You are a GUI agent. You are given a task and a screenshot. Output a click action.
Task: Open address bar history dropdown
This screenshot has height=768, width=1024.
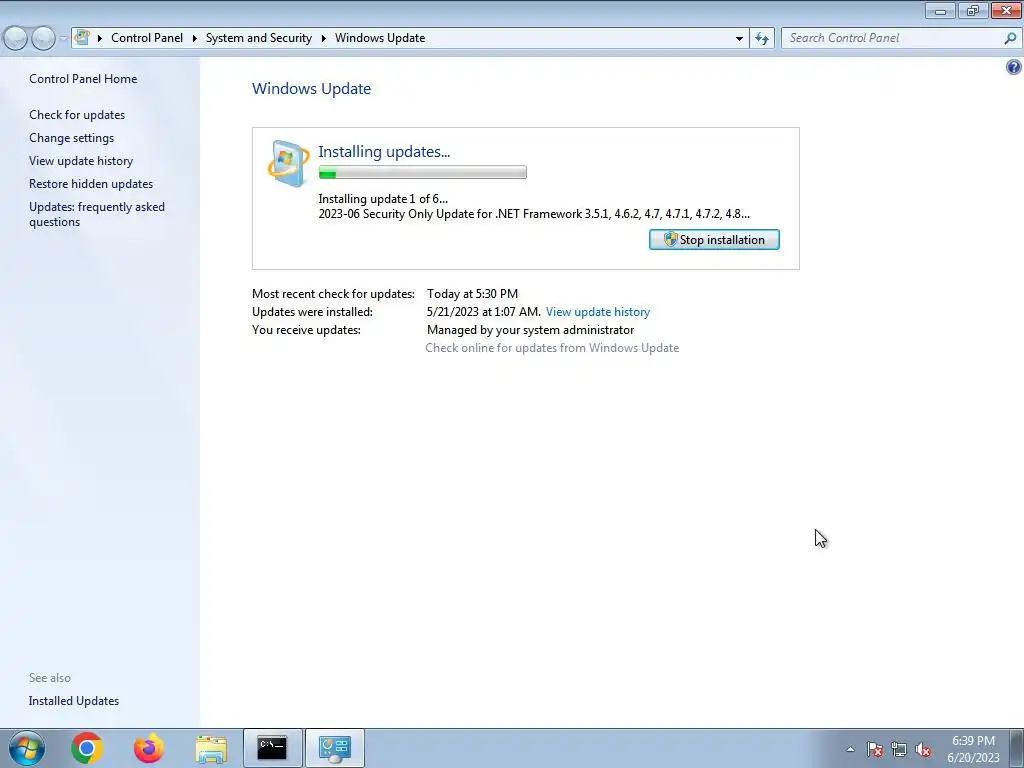coord(739,38)
